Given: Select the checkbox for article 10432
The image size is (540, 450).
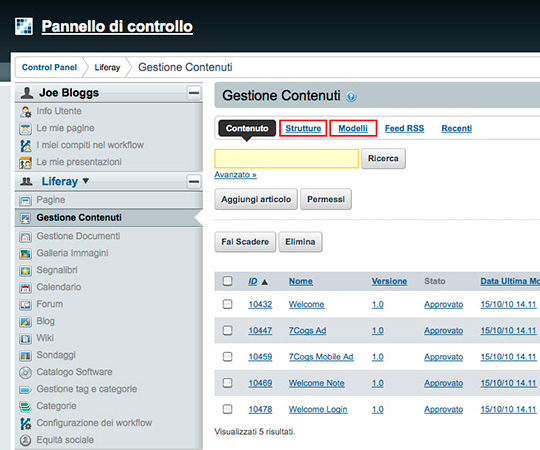Looking at the screenshot, I should coord(227,304).
